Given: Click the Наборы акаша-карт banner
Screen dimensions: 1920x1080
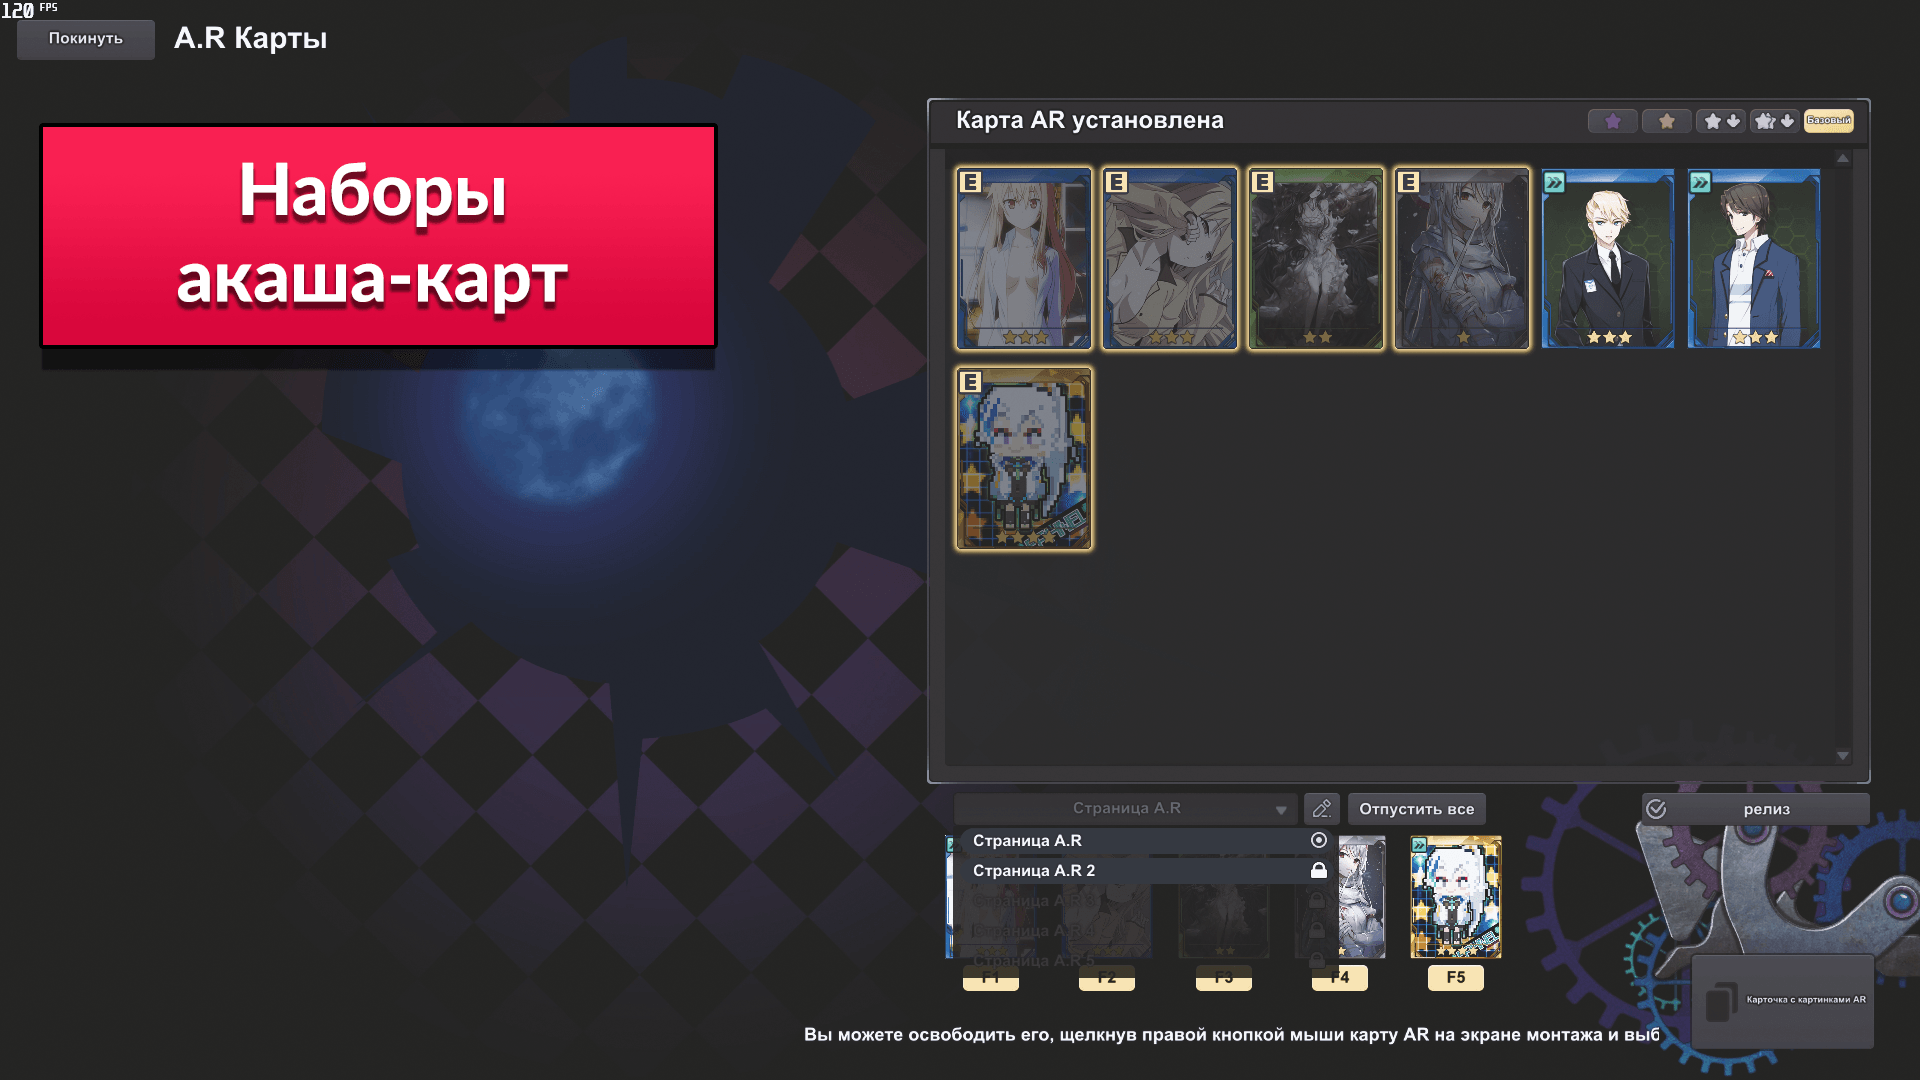Looking at the screenshot, I should (x=378, y=236).
